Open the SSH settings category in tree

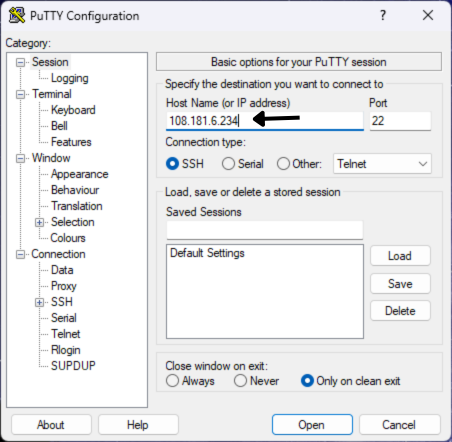[62, 302]
